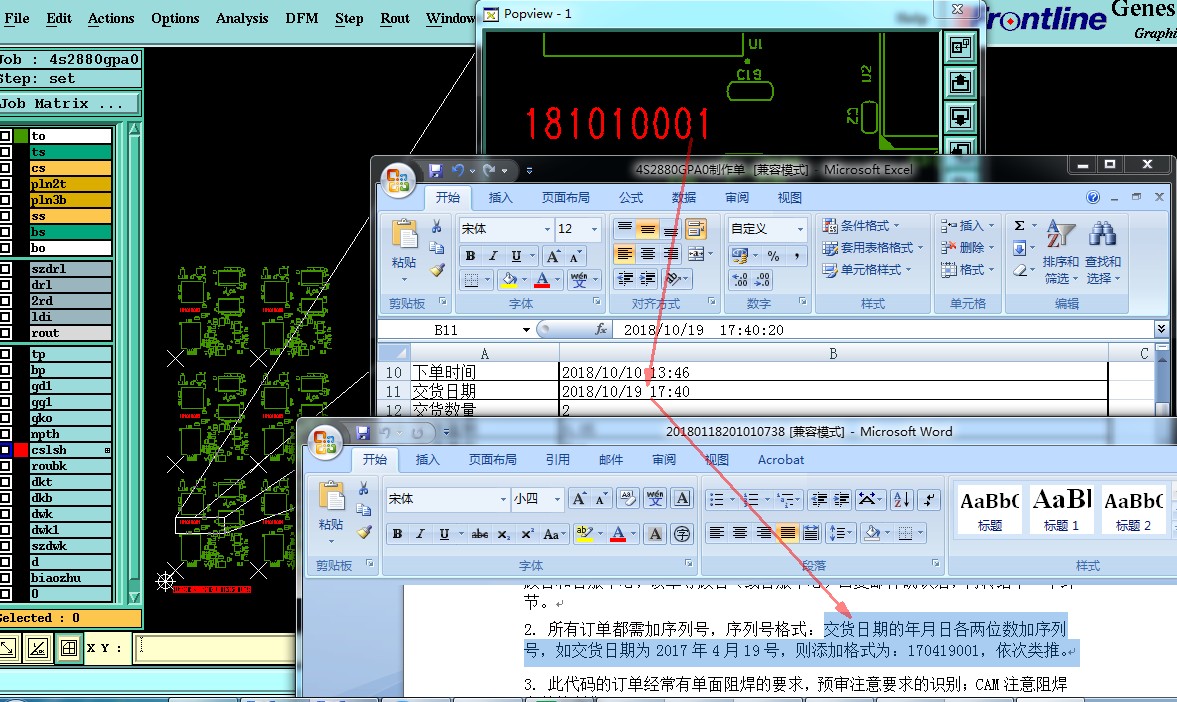Open Excel 条件格式 dropdown
This screenshot has width=1177, height=702.
tap(861, 225)
